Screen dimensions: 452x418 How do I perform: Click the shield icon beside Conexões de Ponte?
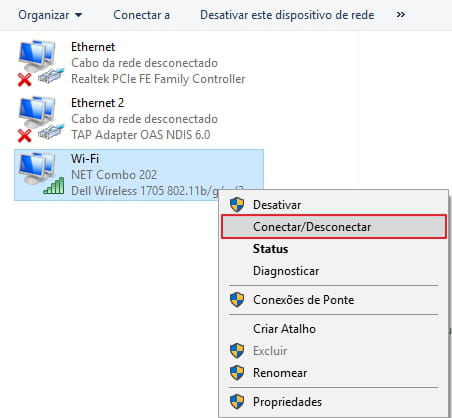237,299
